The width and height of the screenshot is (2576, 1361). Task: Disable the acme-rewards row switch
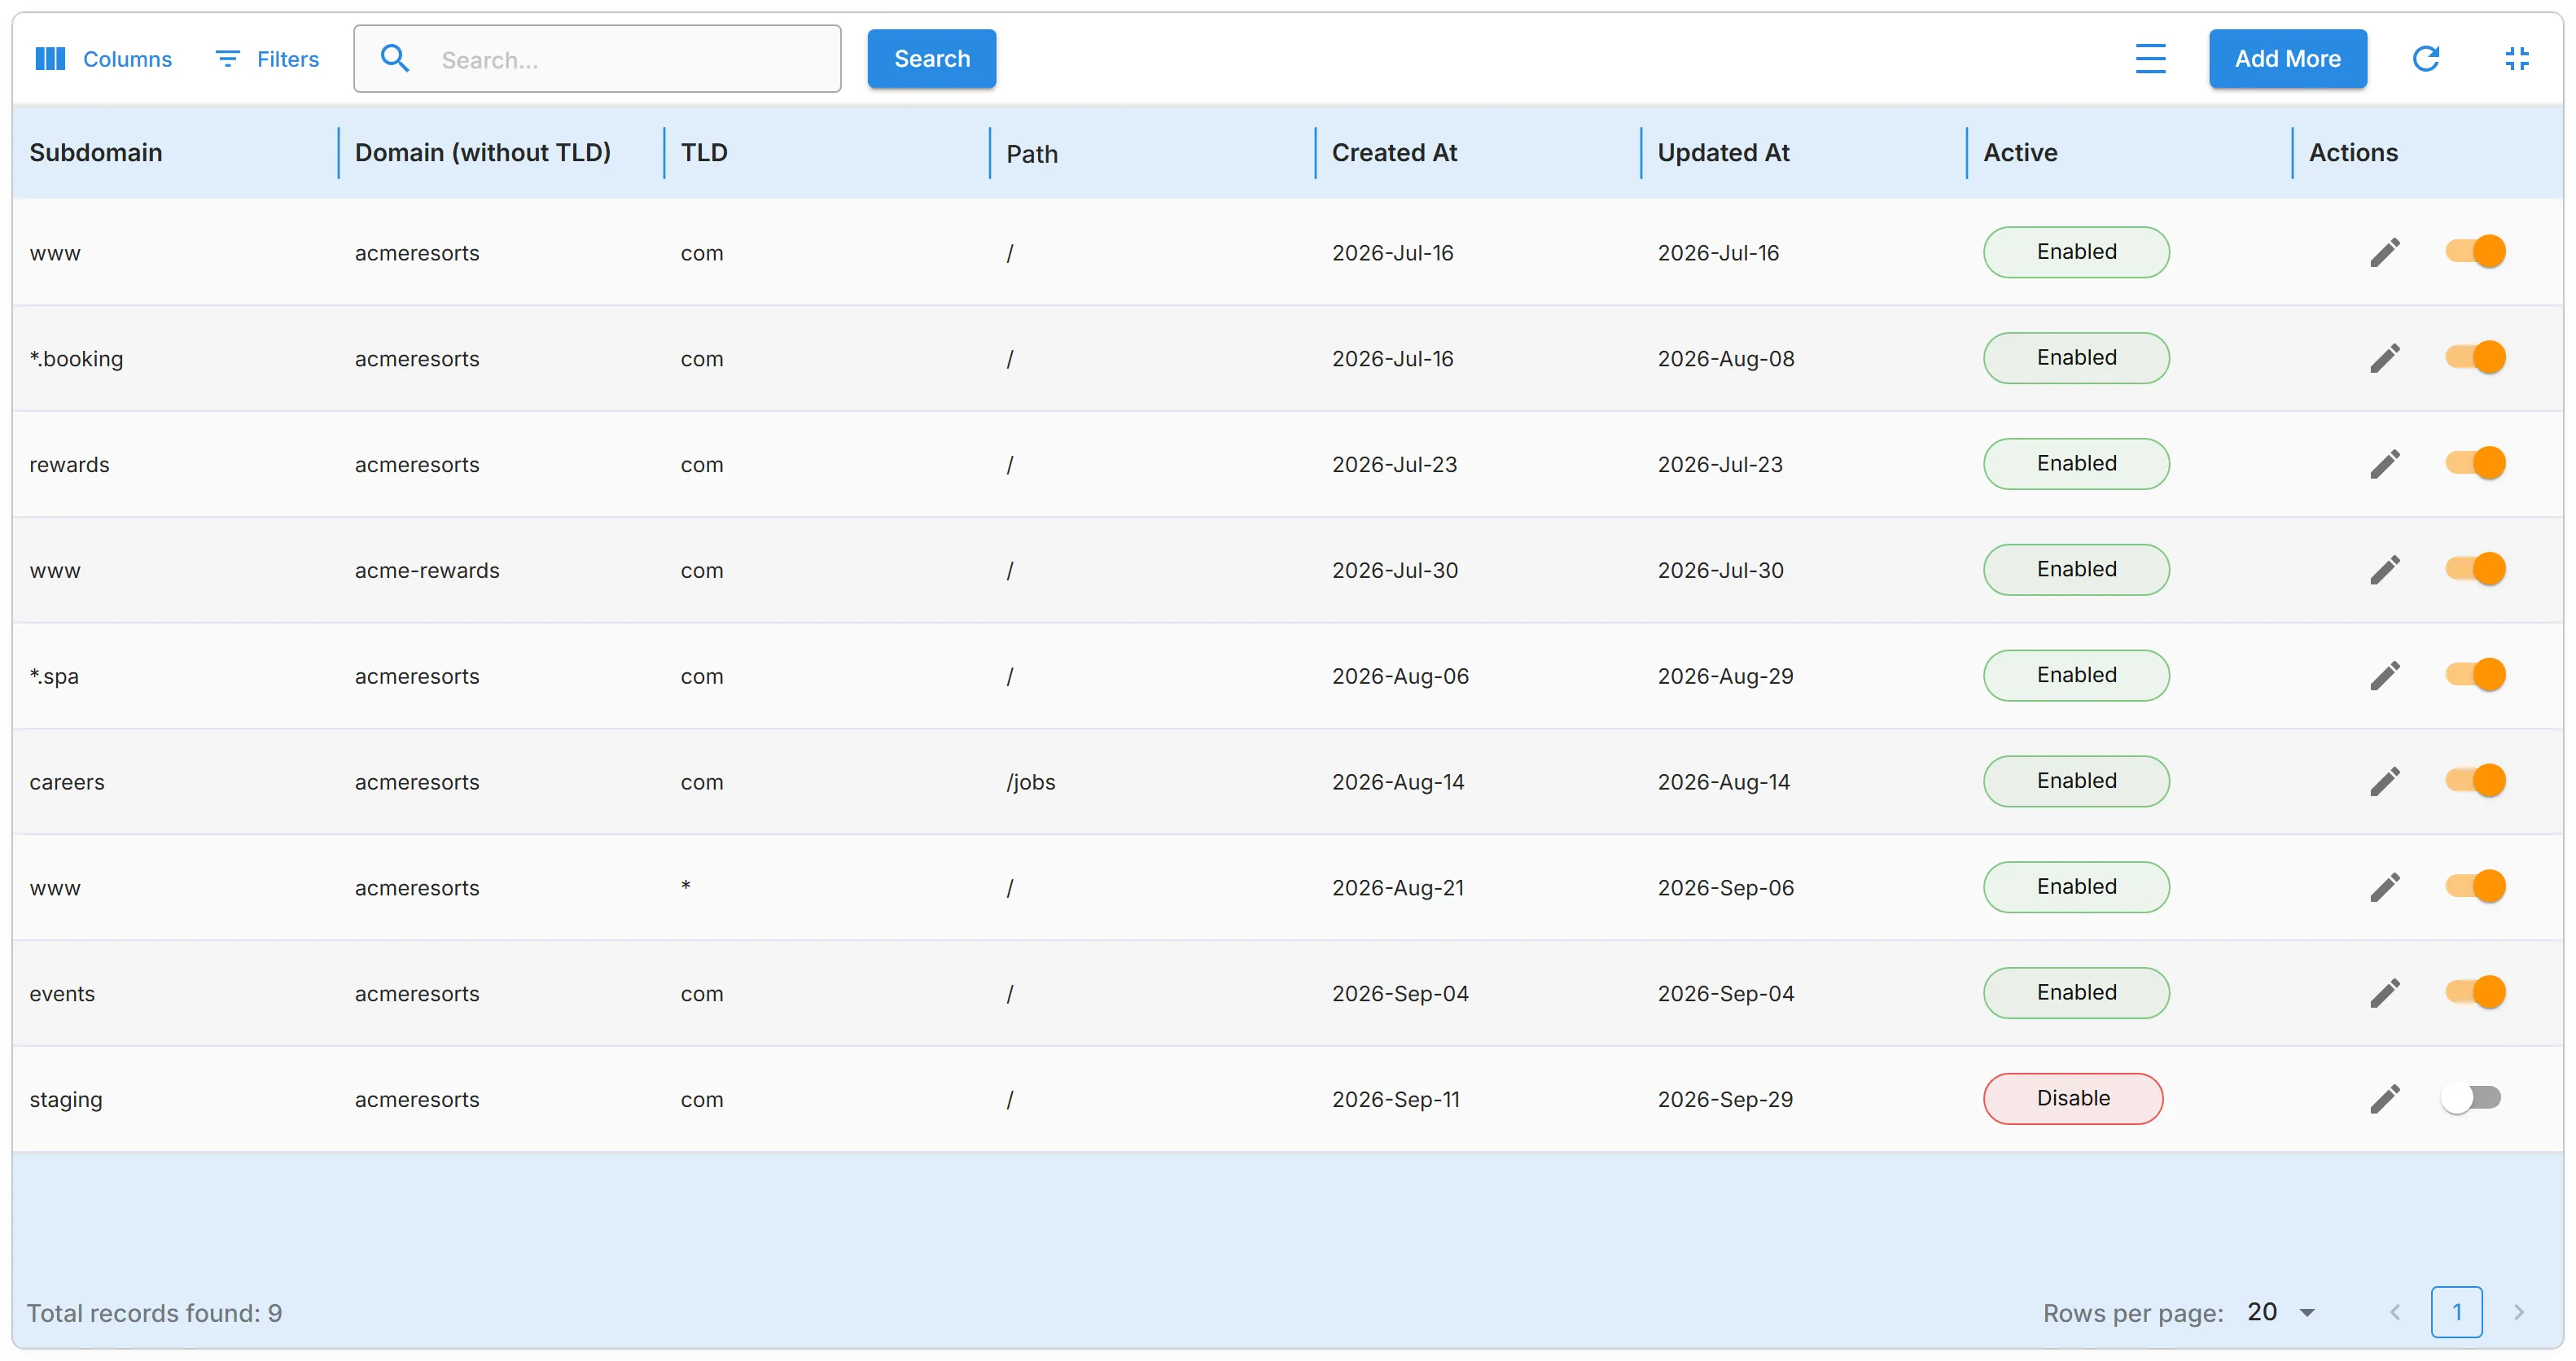pos(2475,569)
